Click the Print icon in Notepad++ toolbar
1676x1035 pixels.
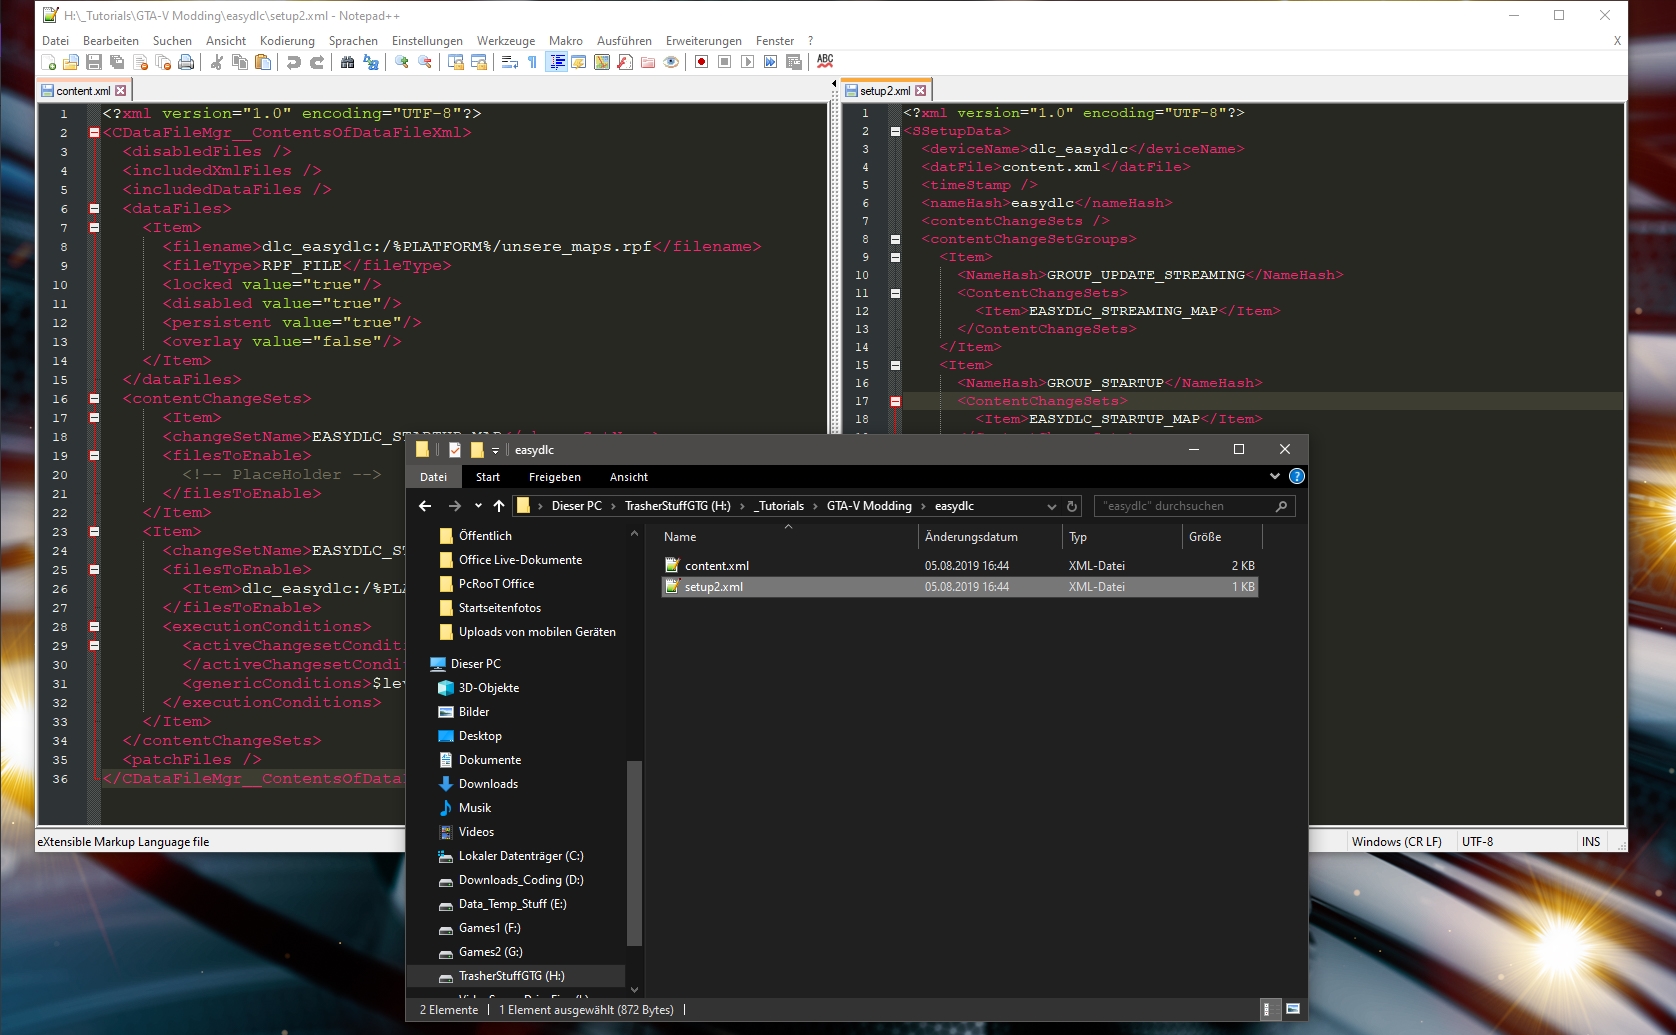(x=186, y=62)
